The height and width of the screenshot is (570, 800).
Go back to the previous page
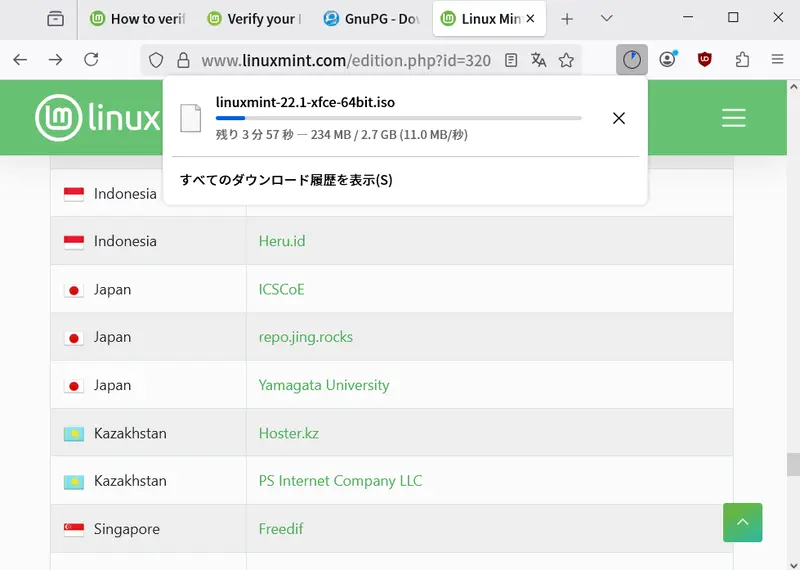[x=20, y=60]
